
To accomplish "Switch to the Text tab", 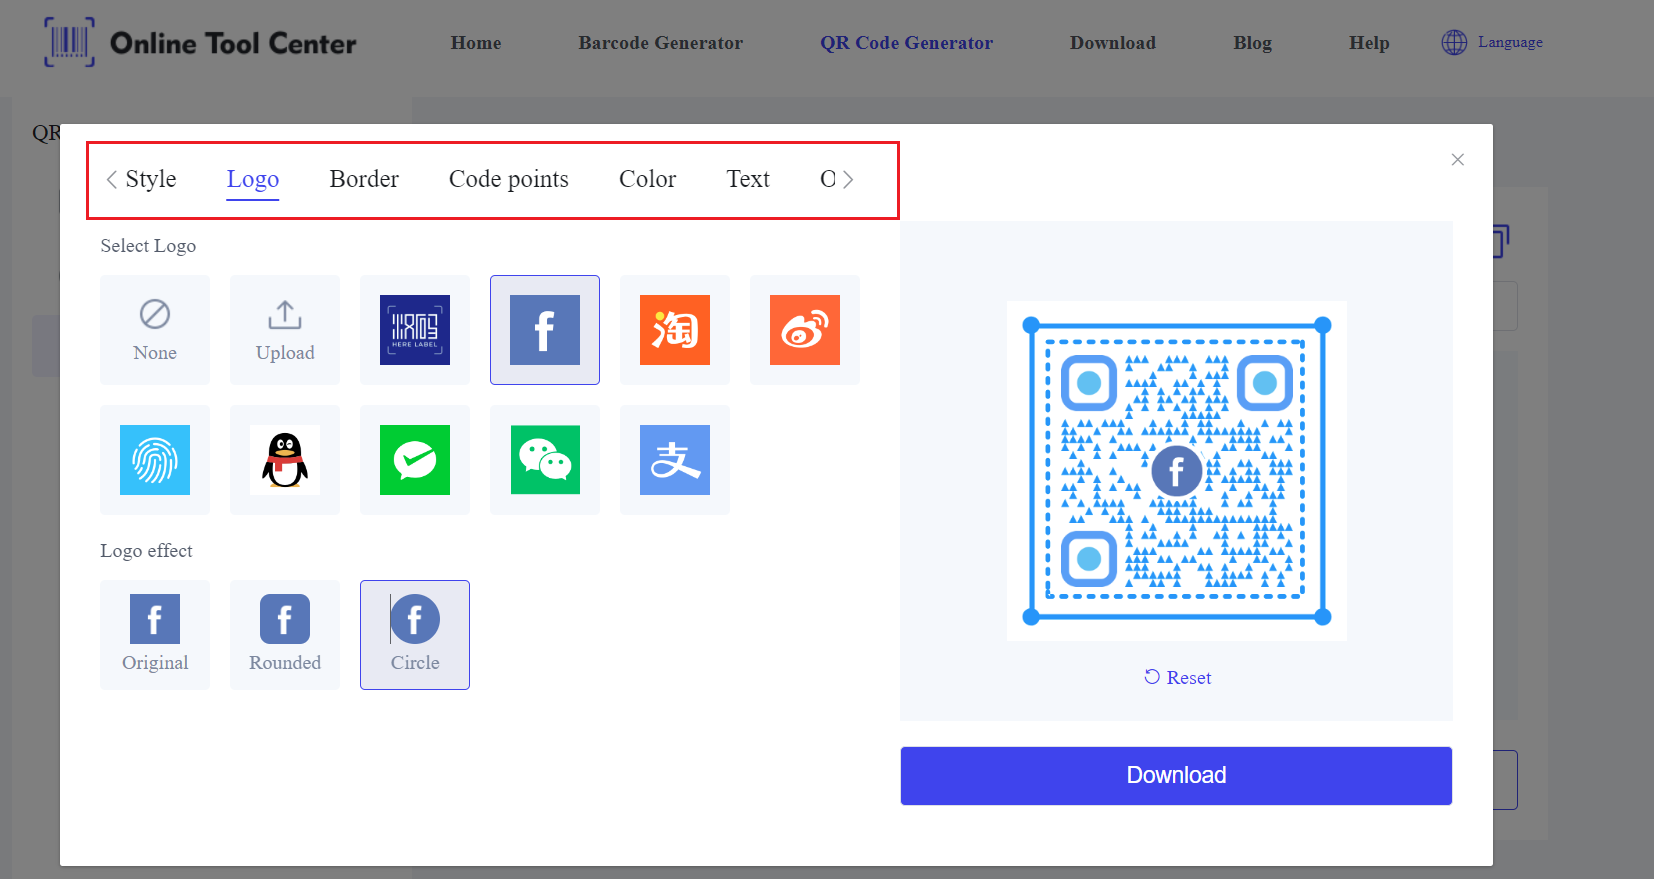I will [748, 179].
